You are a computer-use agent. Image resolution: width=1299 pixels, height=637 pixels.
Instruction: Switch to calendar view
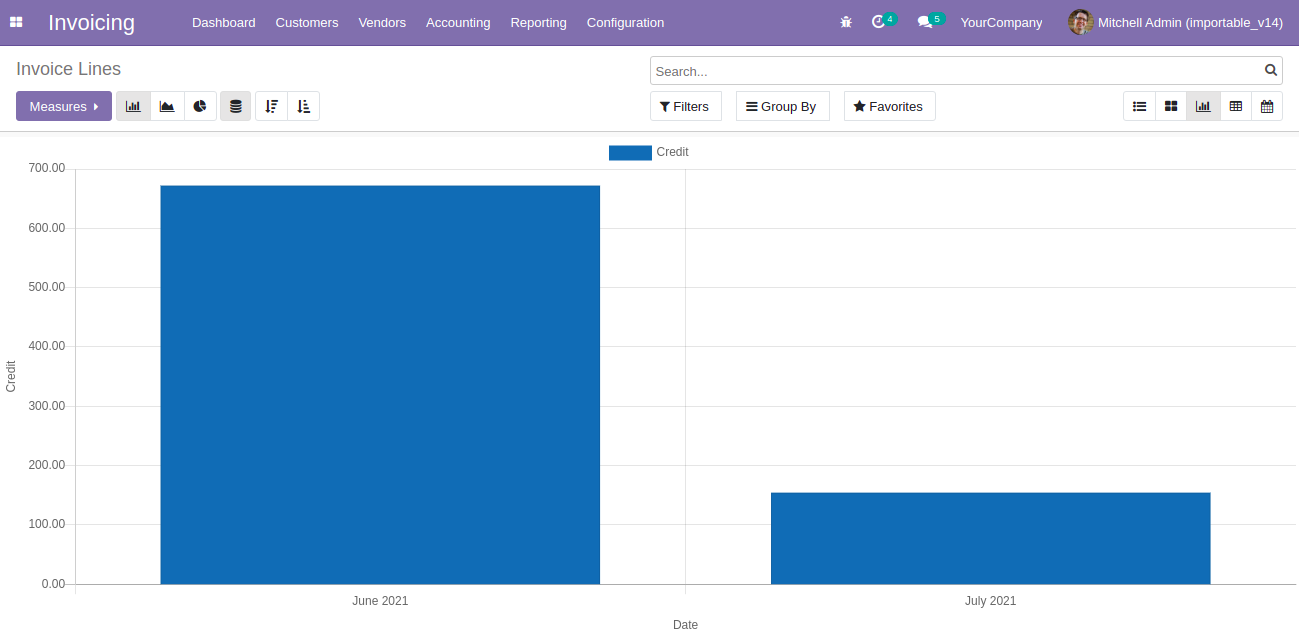click(1267, 106)
